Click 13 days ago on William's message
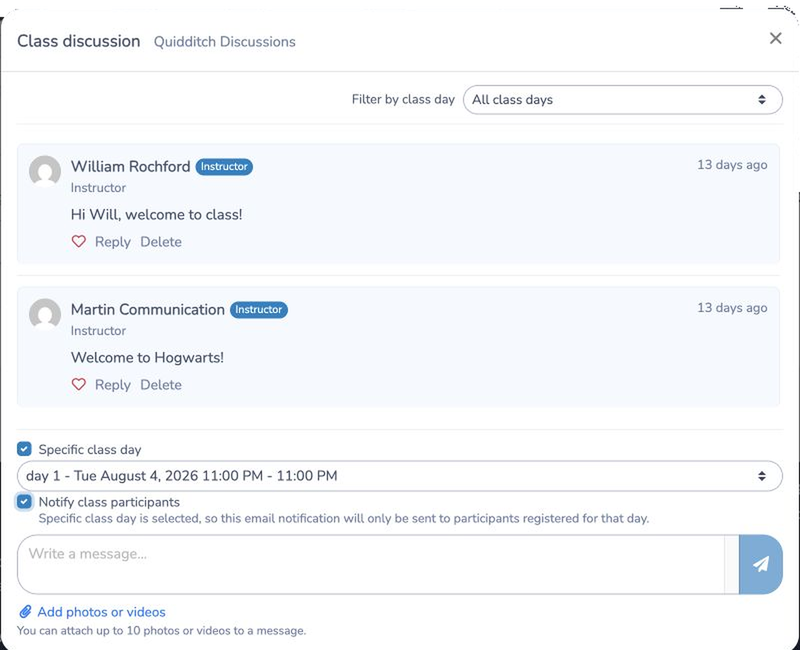Image resolution: width=800 pixels, height=650 pixels. tap(732, 165)
